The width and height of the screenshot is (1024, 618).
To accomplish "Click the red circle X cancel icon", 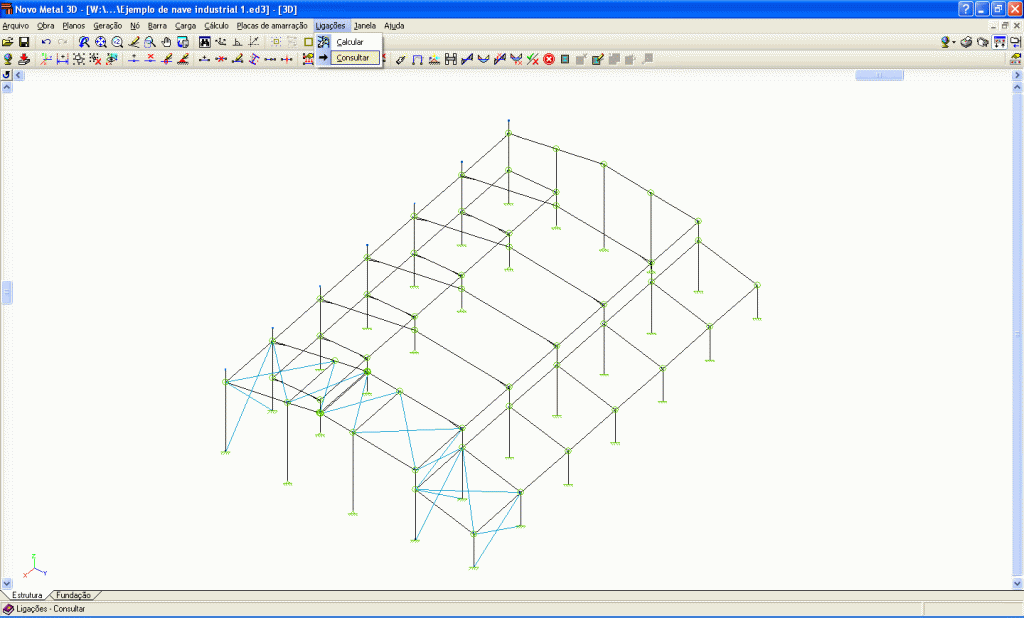I will 549,59.
